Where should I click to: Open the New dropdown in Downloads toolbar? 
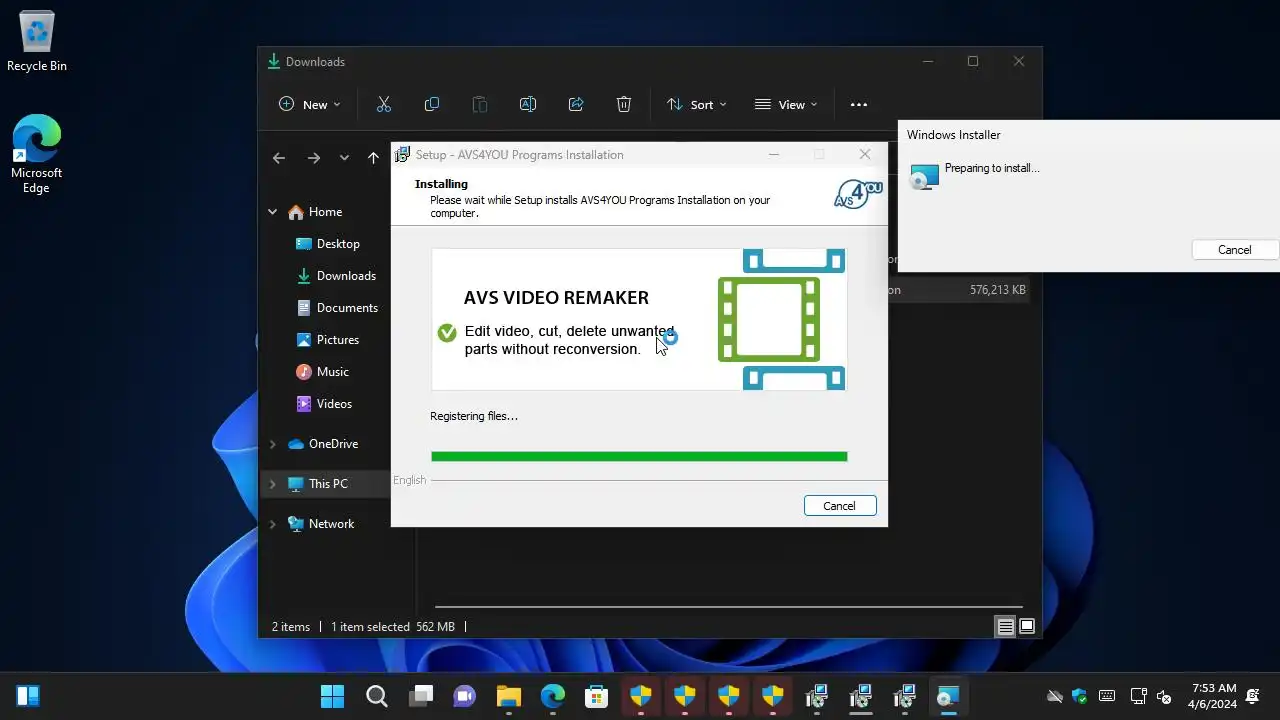[309, 104]
